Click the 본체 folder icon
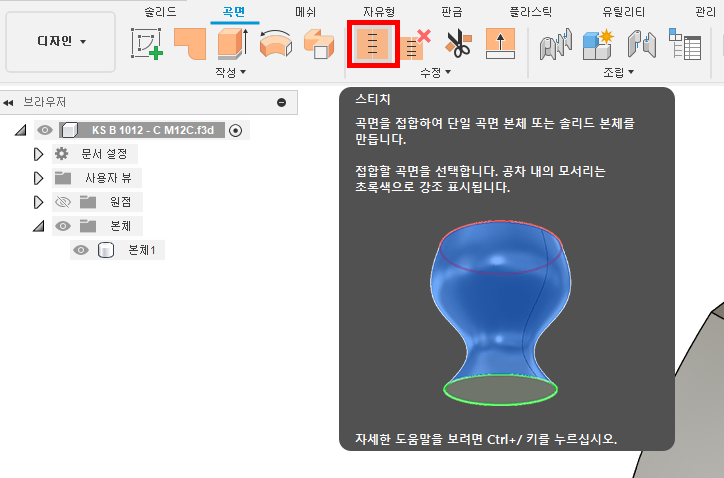The height and width of the screenshot is (478, 724). [x=88, y=226]
